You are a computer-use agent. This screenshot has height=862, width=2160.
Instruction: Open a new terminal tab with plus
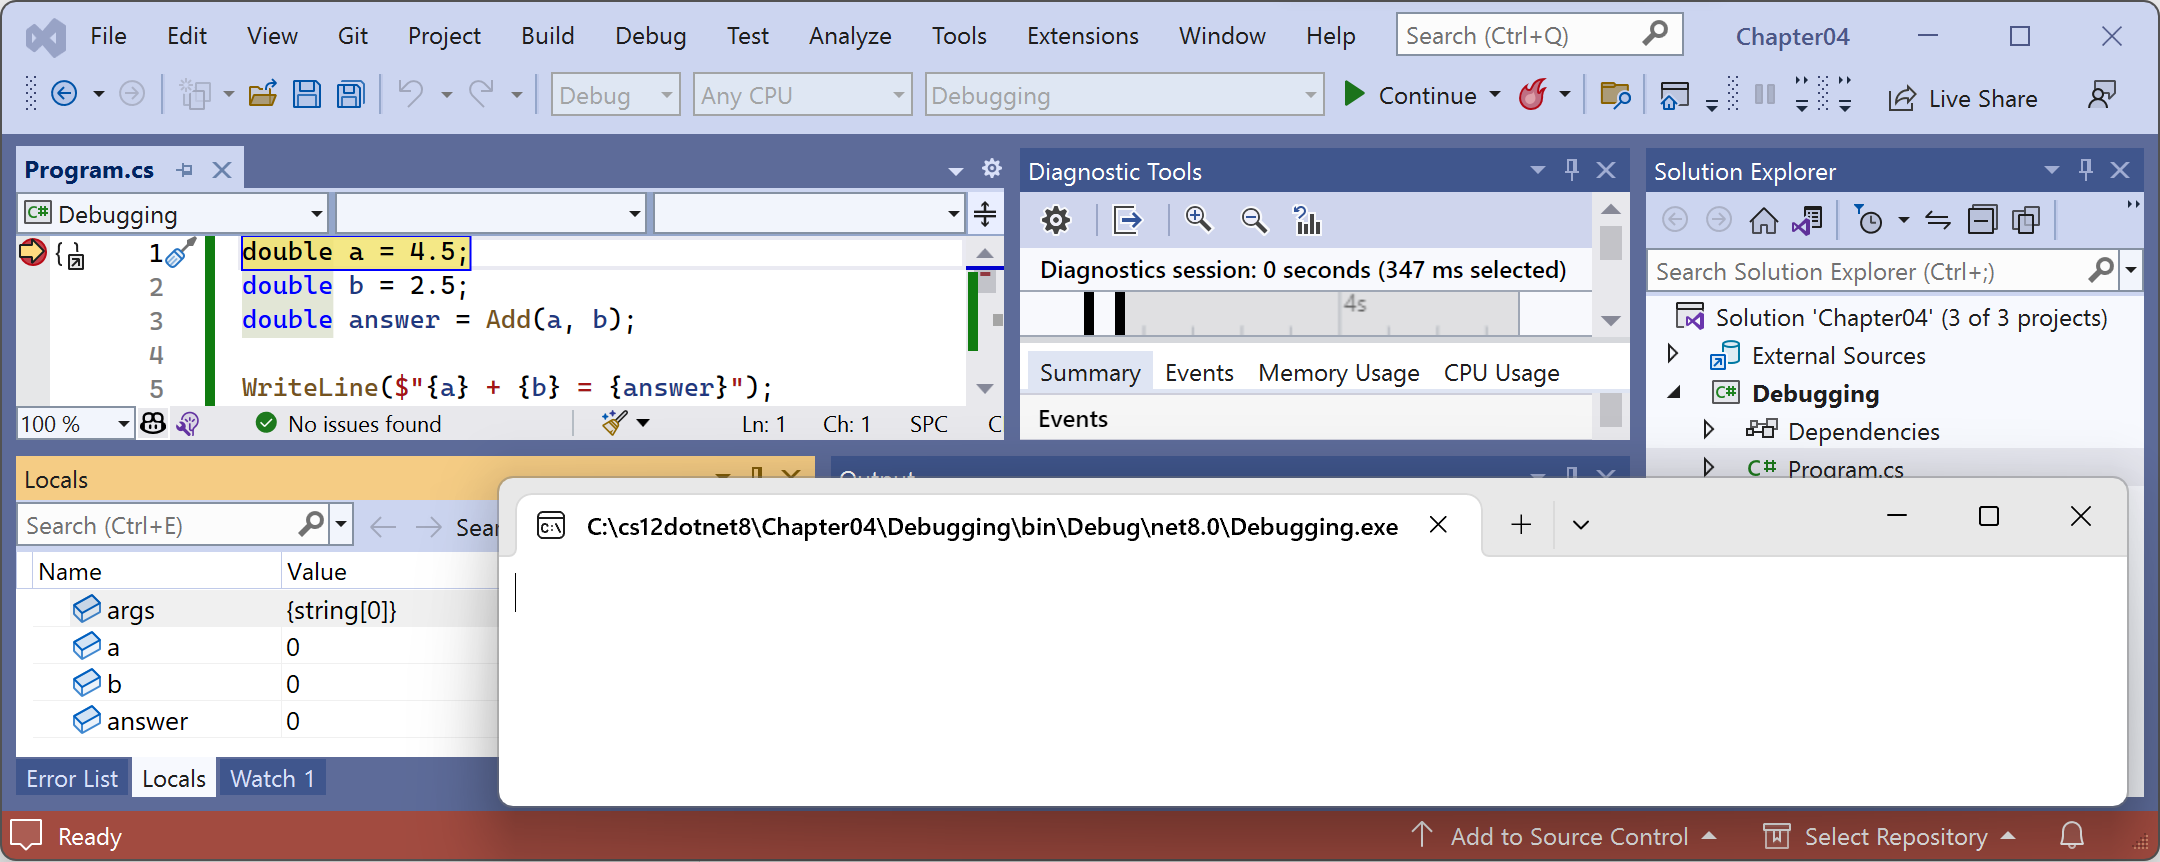click(x=1521, y=524)
